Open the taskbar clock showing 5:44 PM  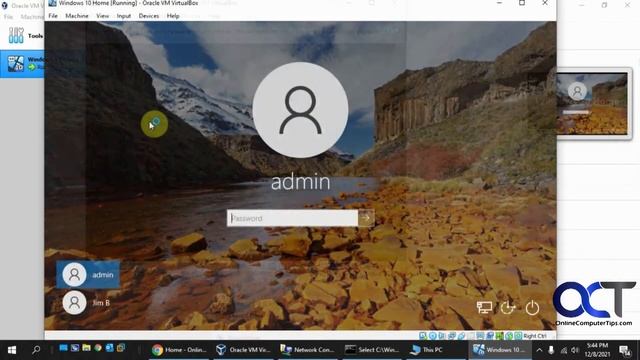[x=597, y=350]
